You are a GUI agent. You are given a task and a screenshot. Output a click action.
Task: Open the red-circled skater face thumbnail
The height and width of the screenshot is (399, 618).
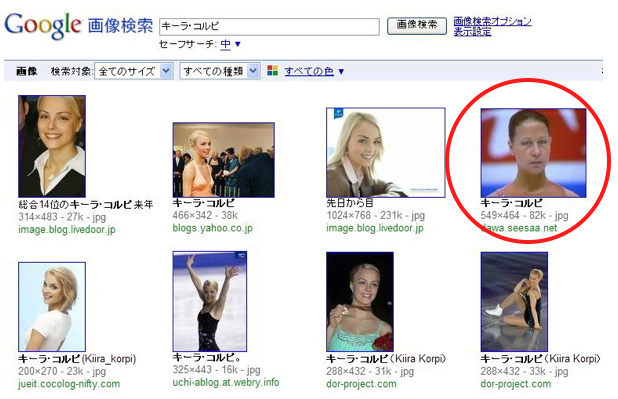tap(533, 153)
